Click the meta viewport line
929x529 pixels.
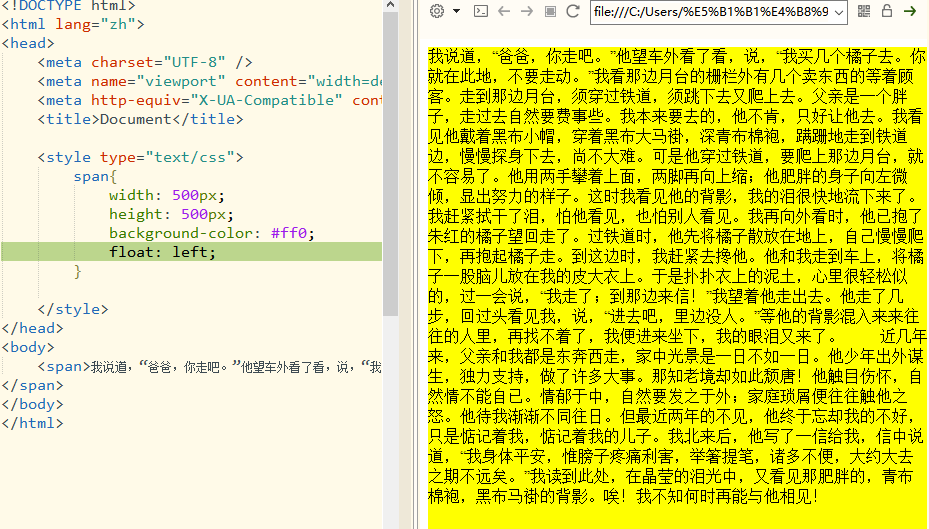[x=210, y=81]
